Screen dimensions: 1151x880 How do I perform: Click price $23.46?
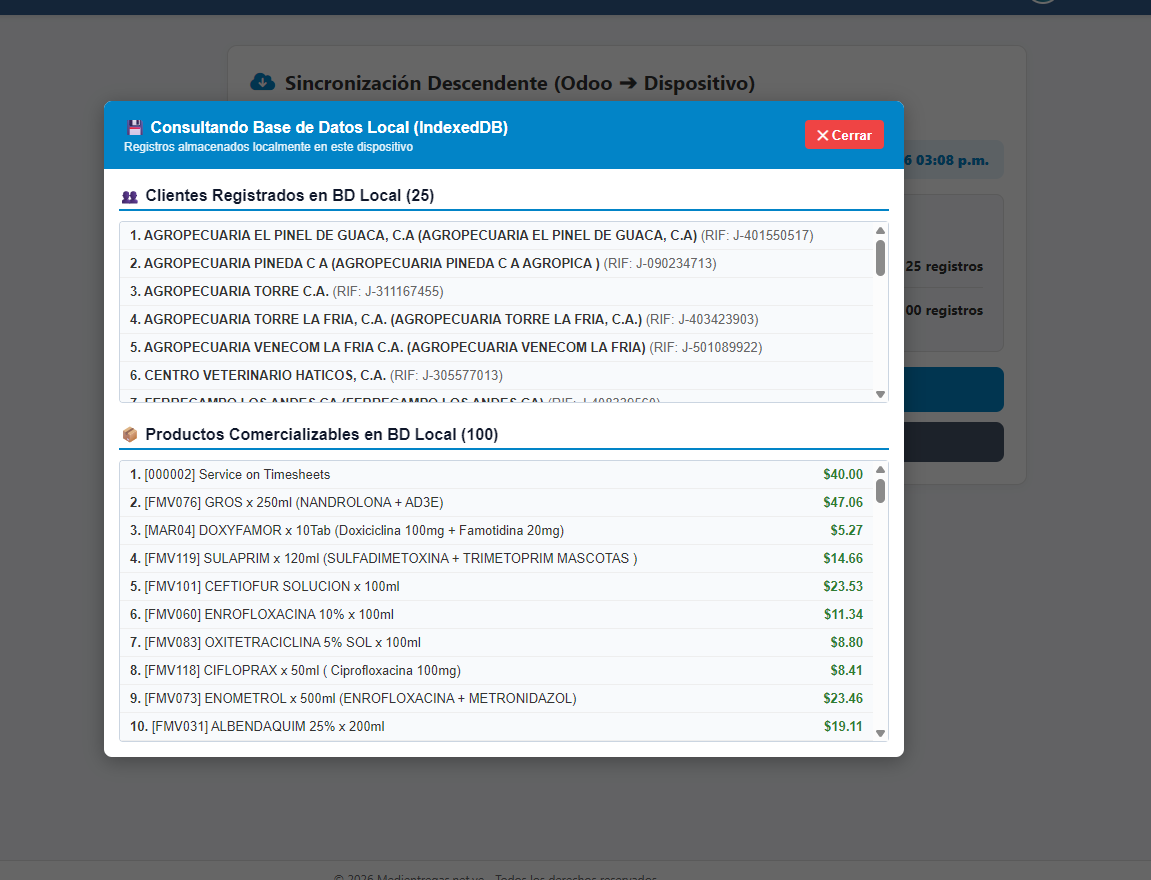point(843,698)
